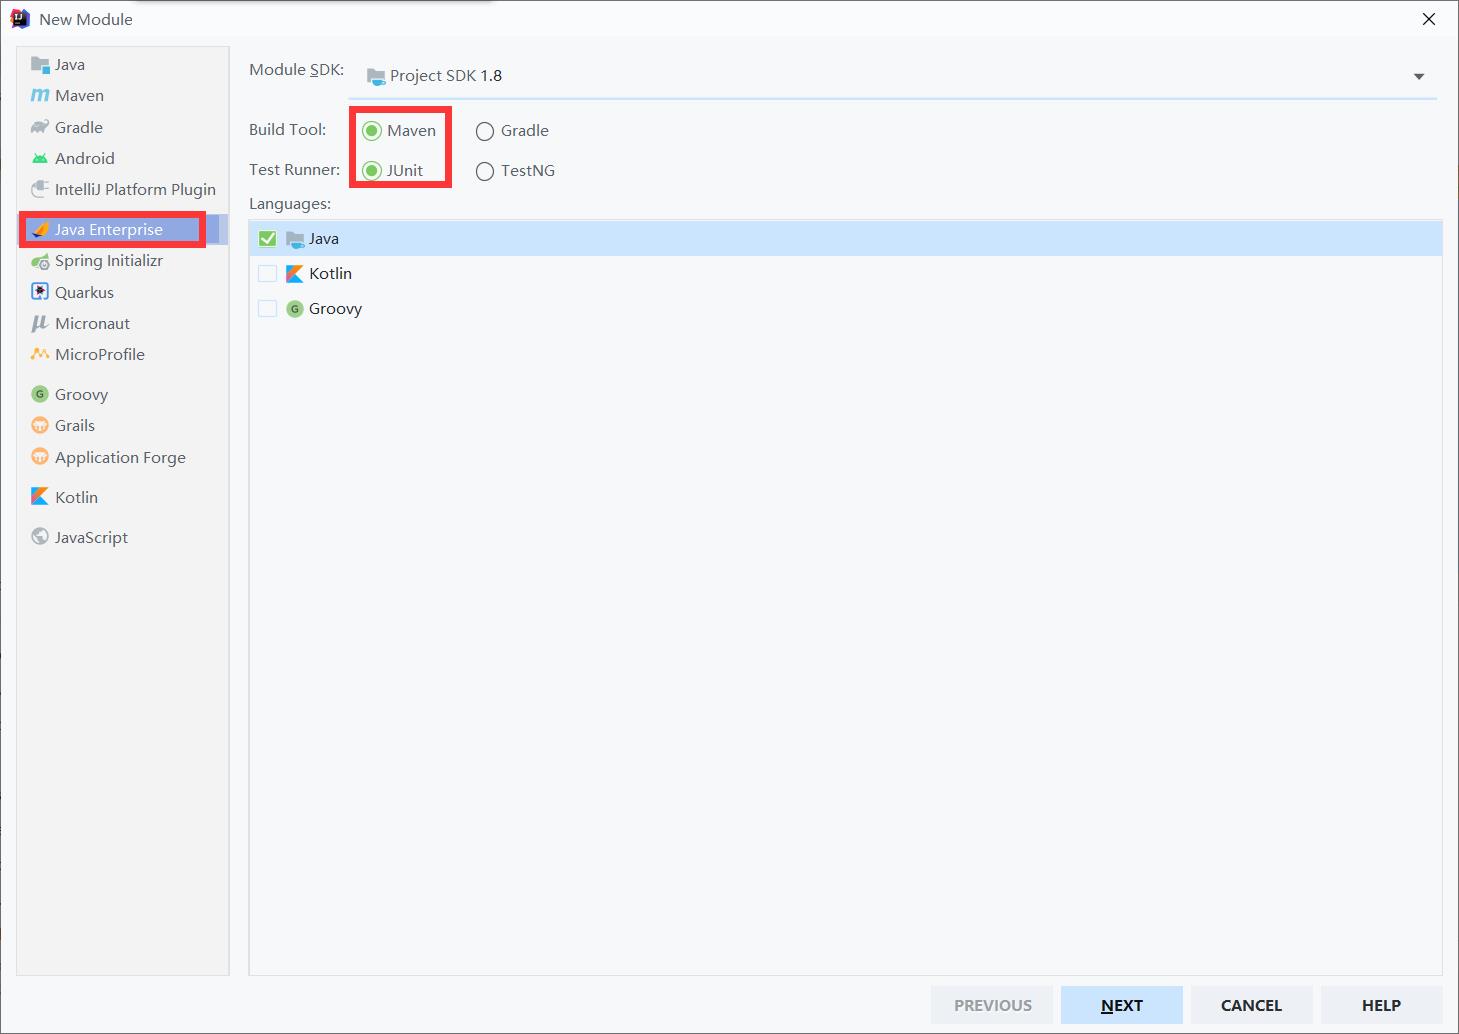This screenshot has height=1034, width=1459.
Task: Click the Spring Initializr icon
Action: tap(40, 261)
